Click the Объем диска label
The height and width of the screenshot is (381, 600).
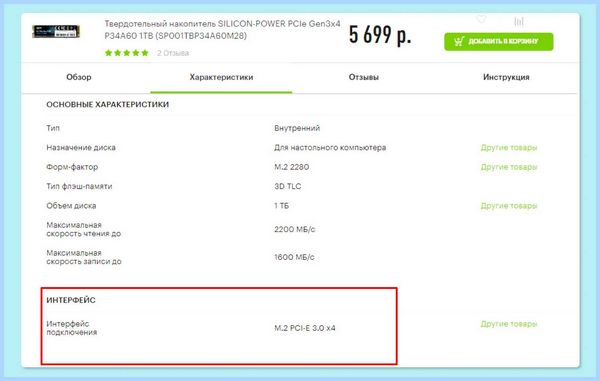pyautogui.click(x=71, y=205)
